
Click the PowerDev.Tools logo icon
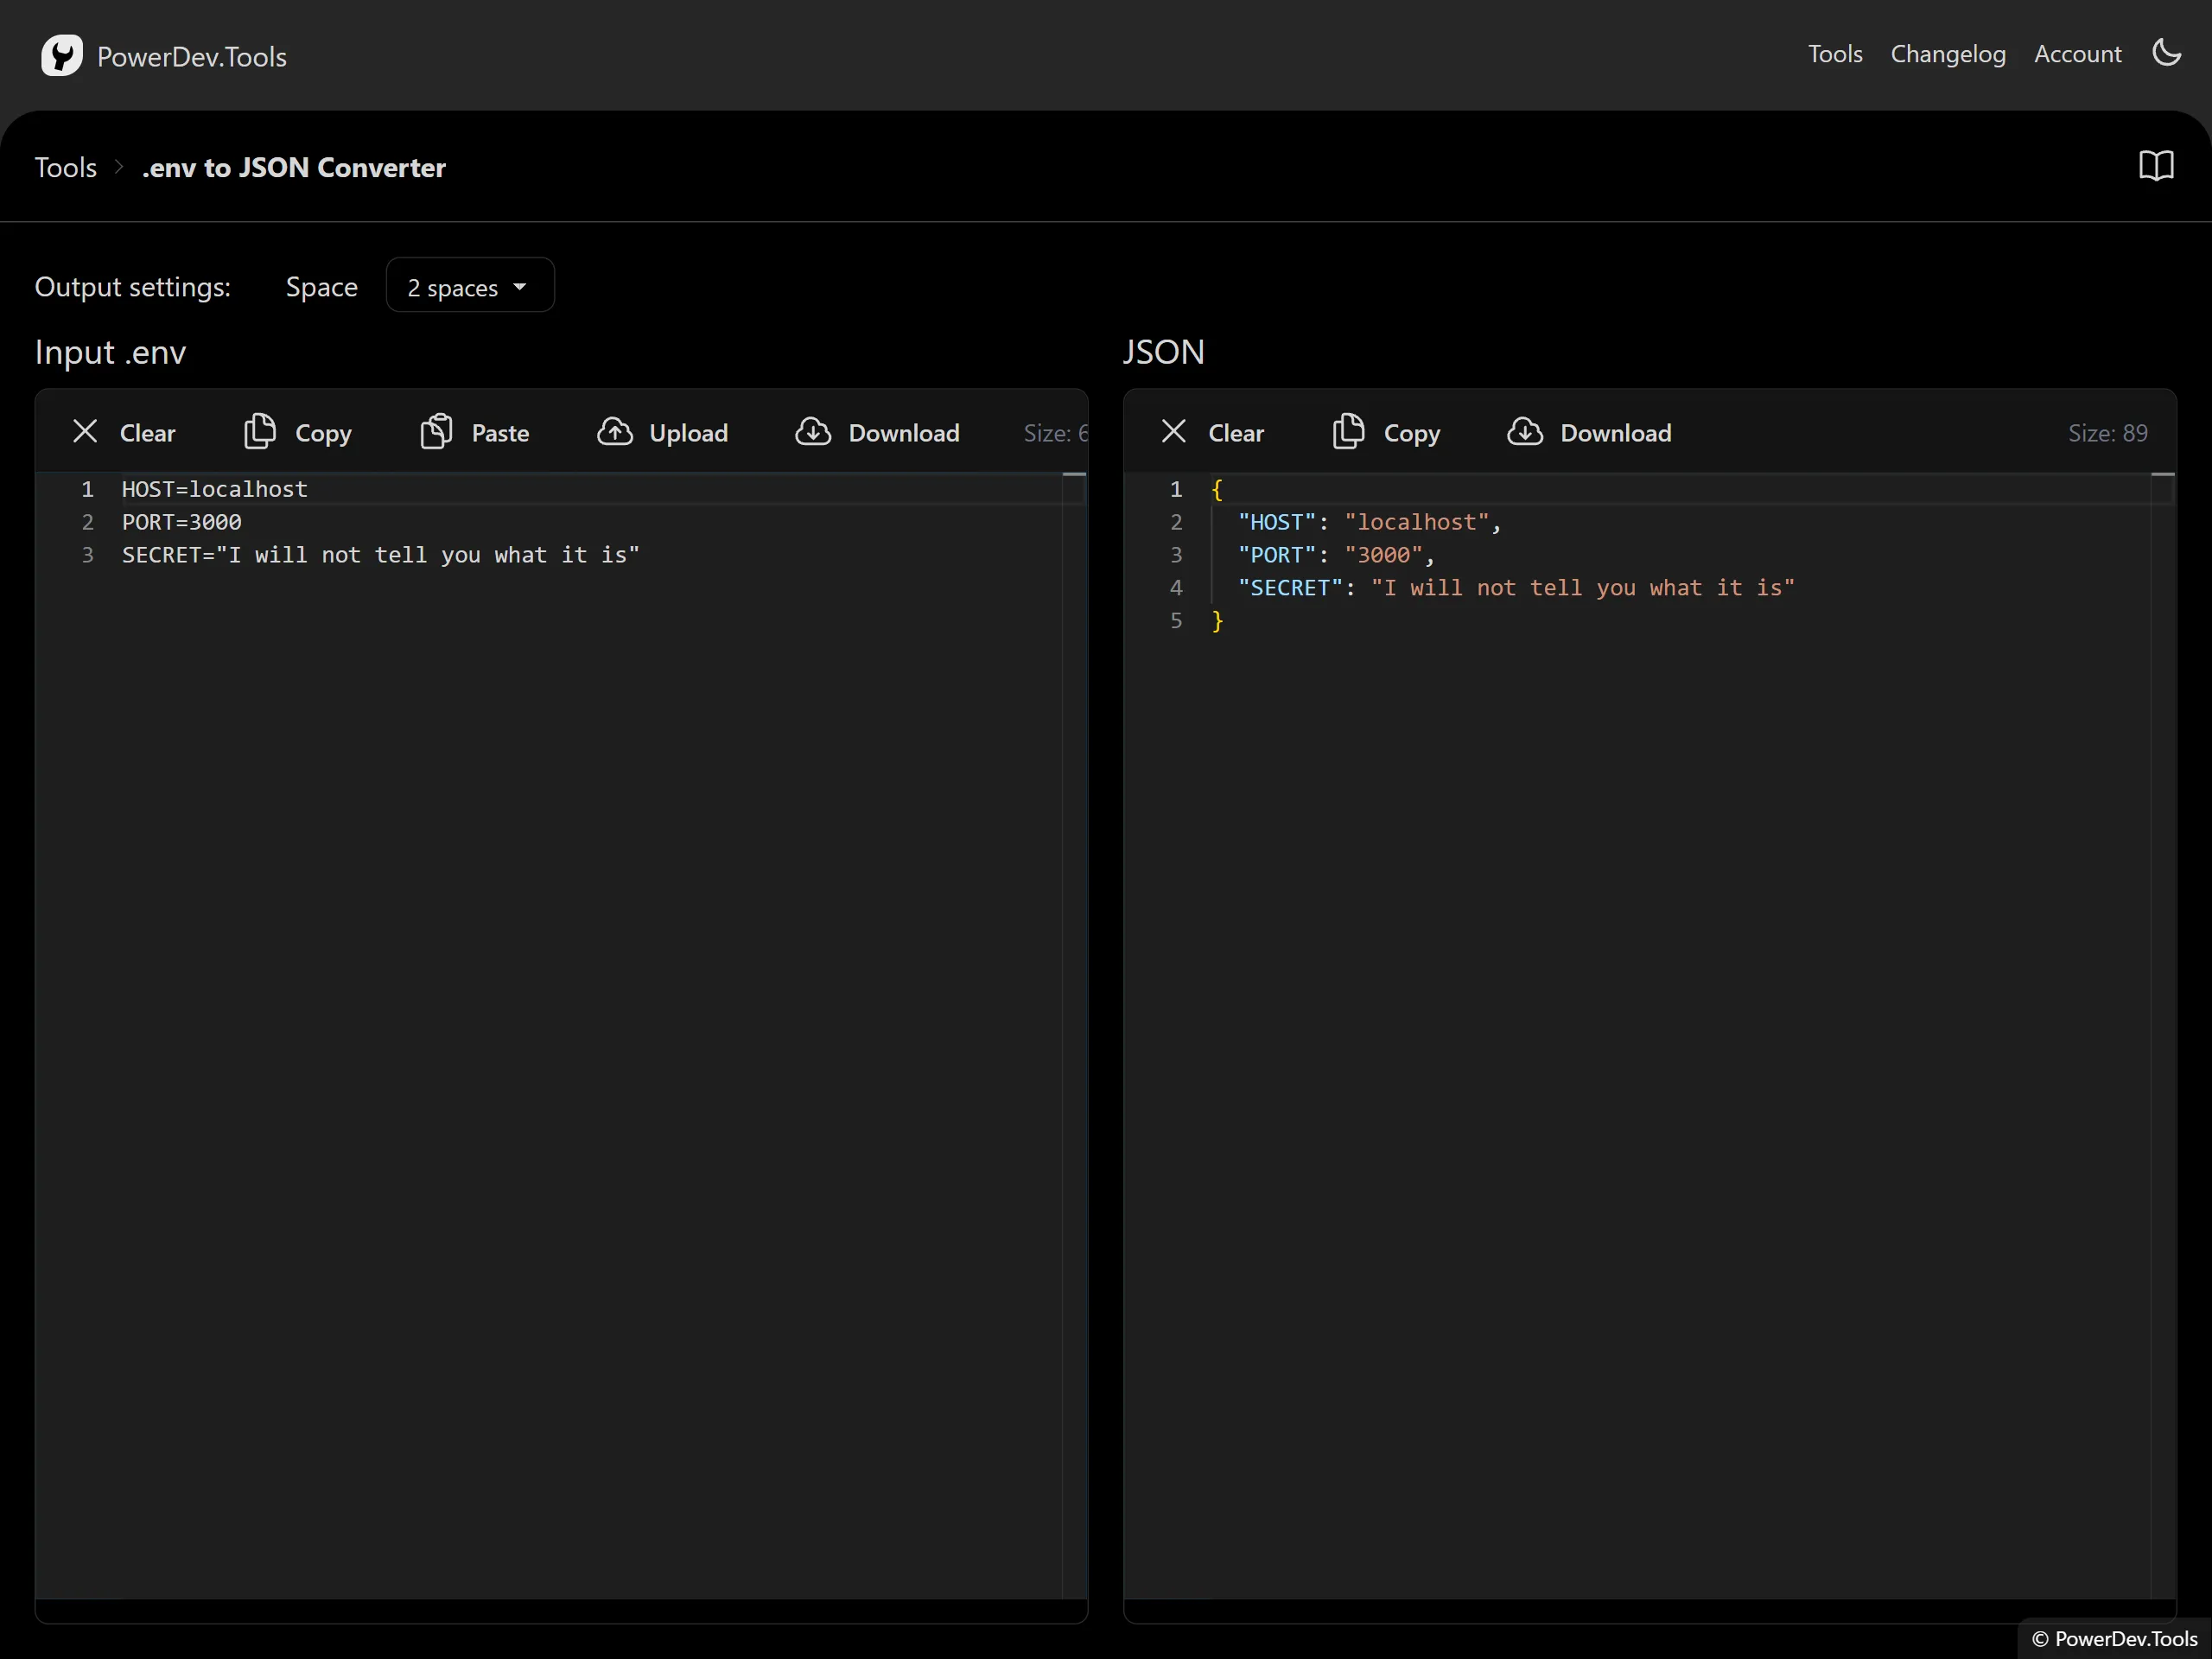[x=61, y=56]
